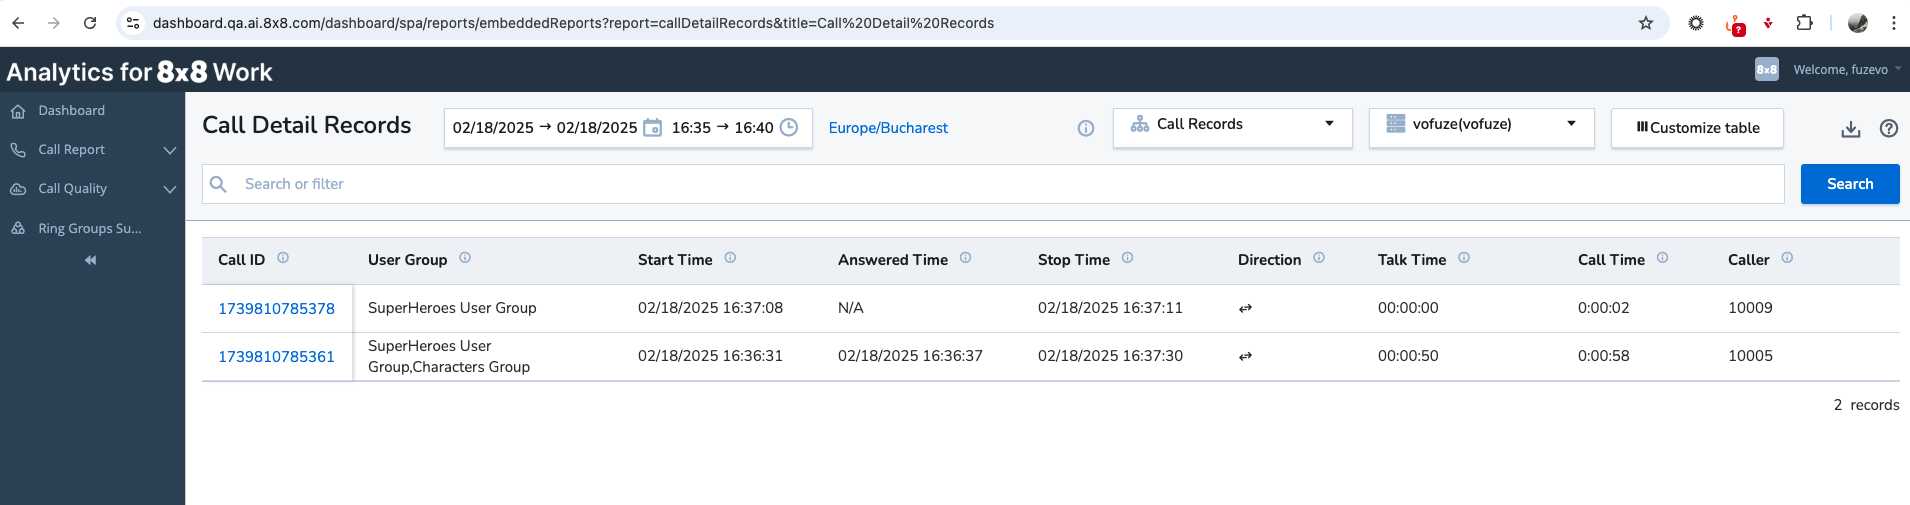Open the calendar date picker icon
1910x505 pixels.
click(x=652, y=127)
